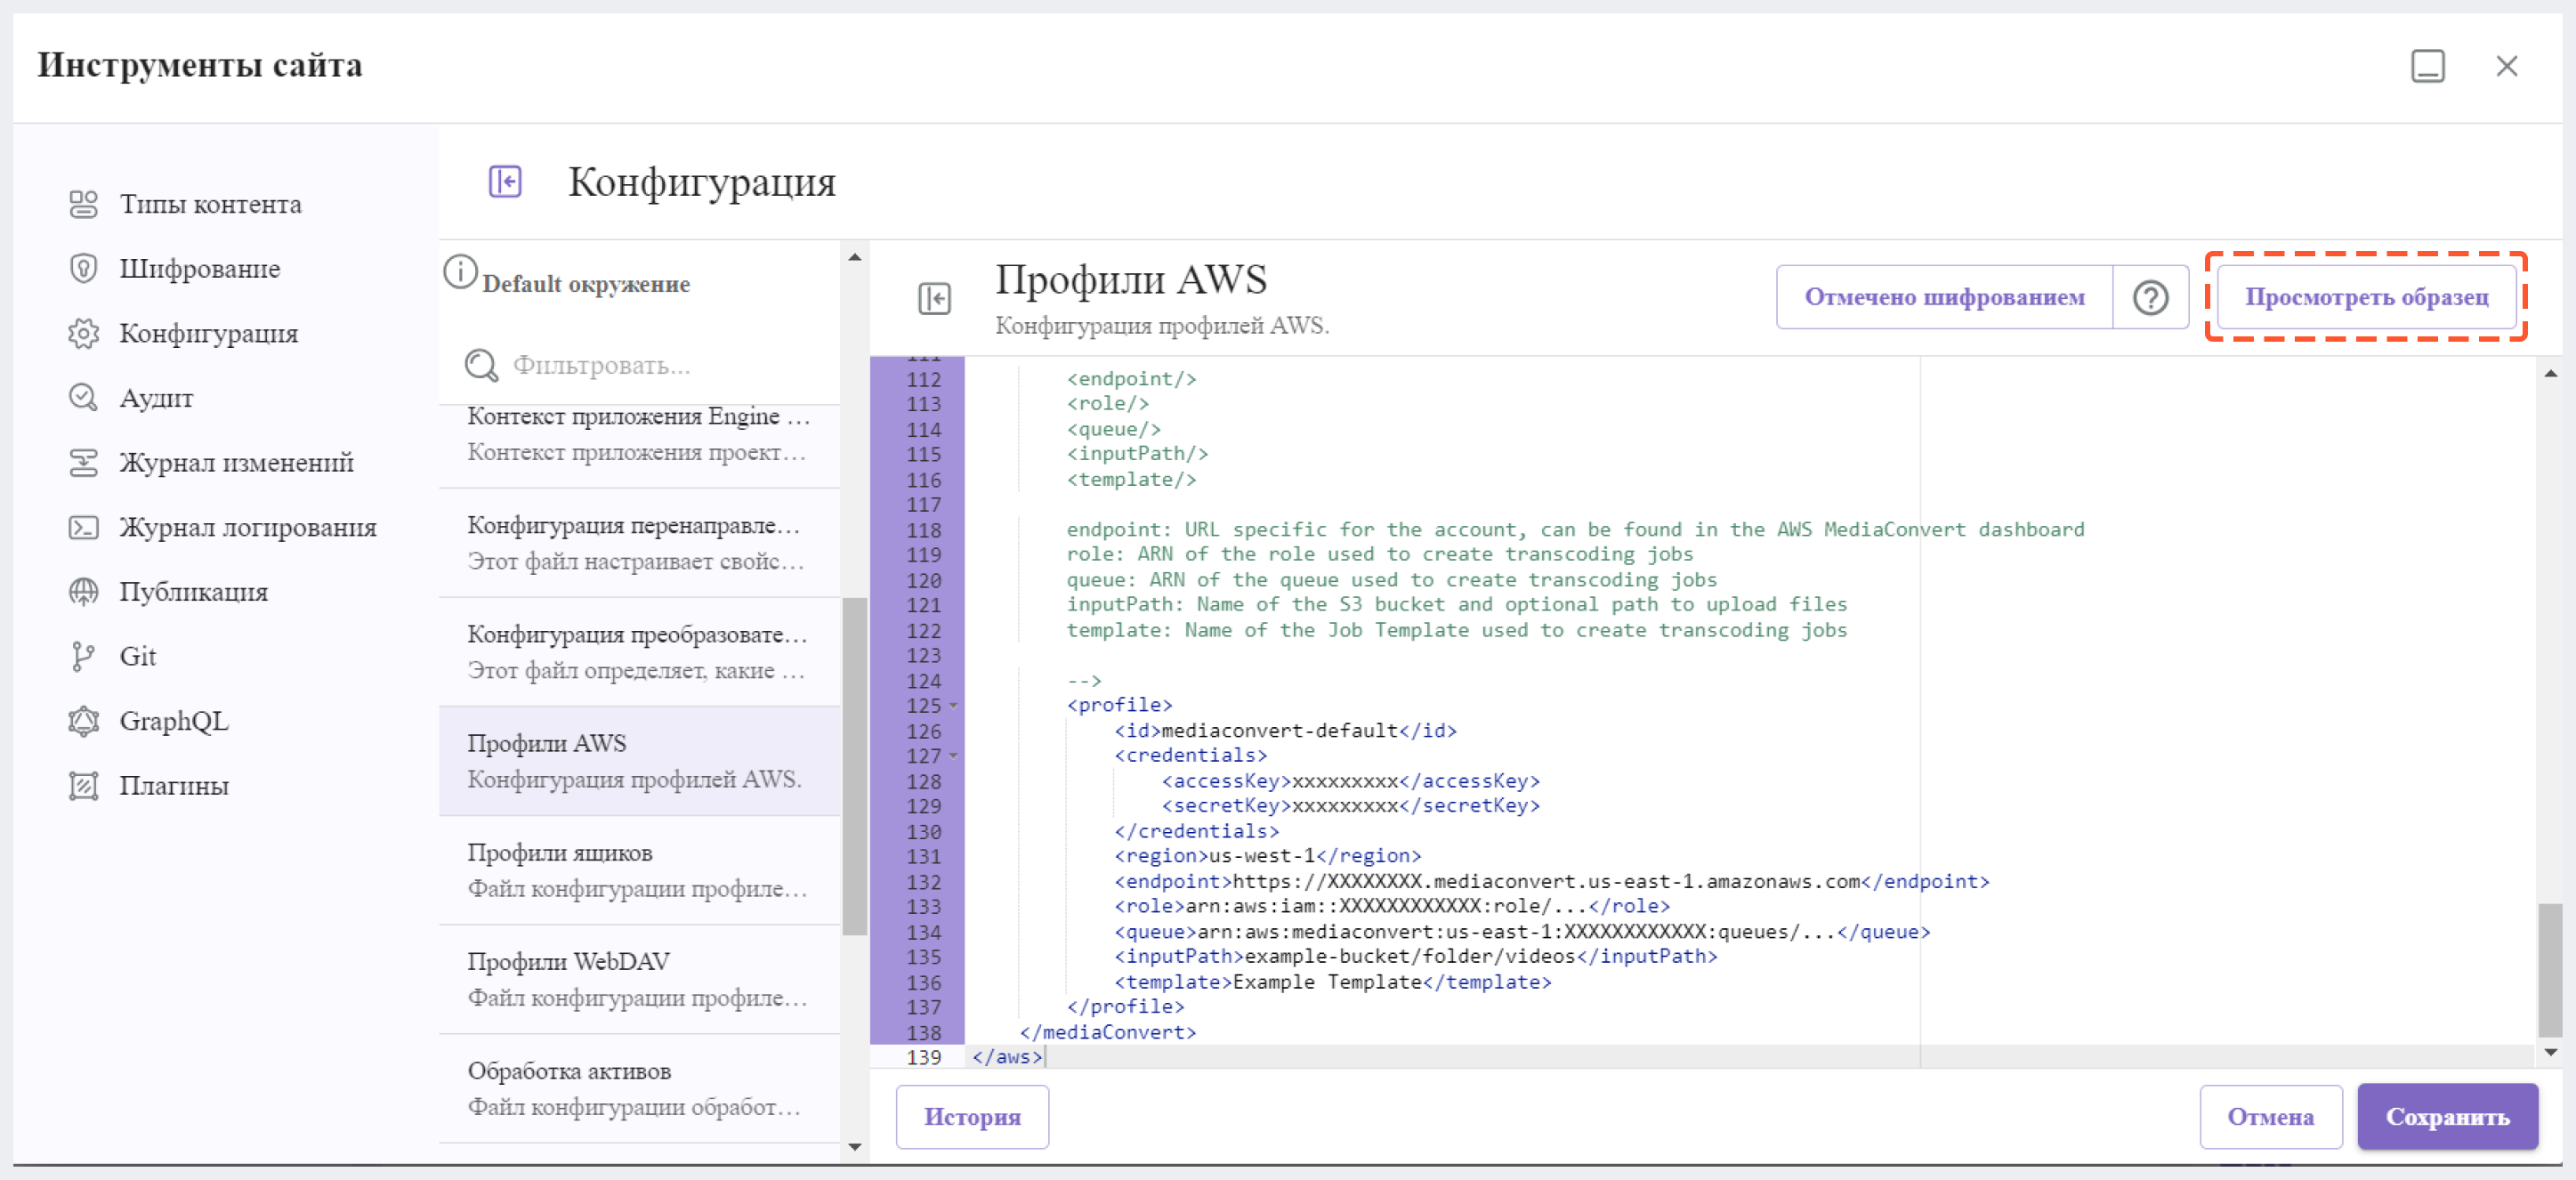Click the secretKey line in editor
This screenshot has height=1180, width=2576.
tap(1350, 806)
